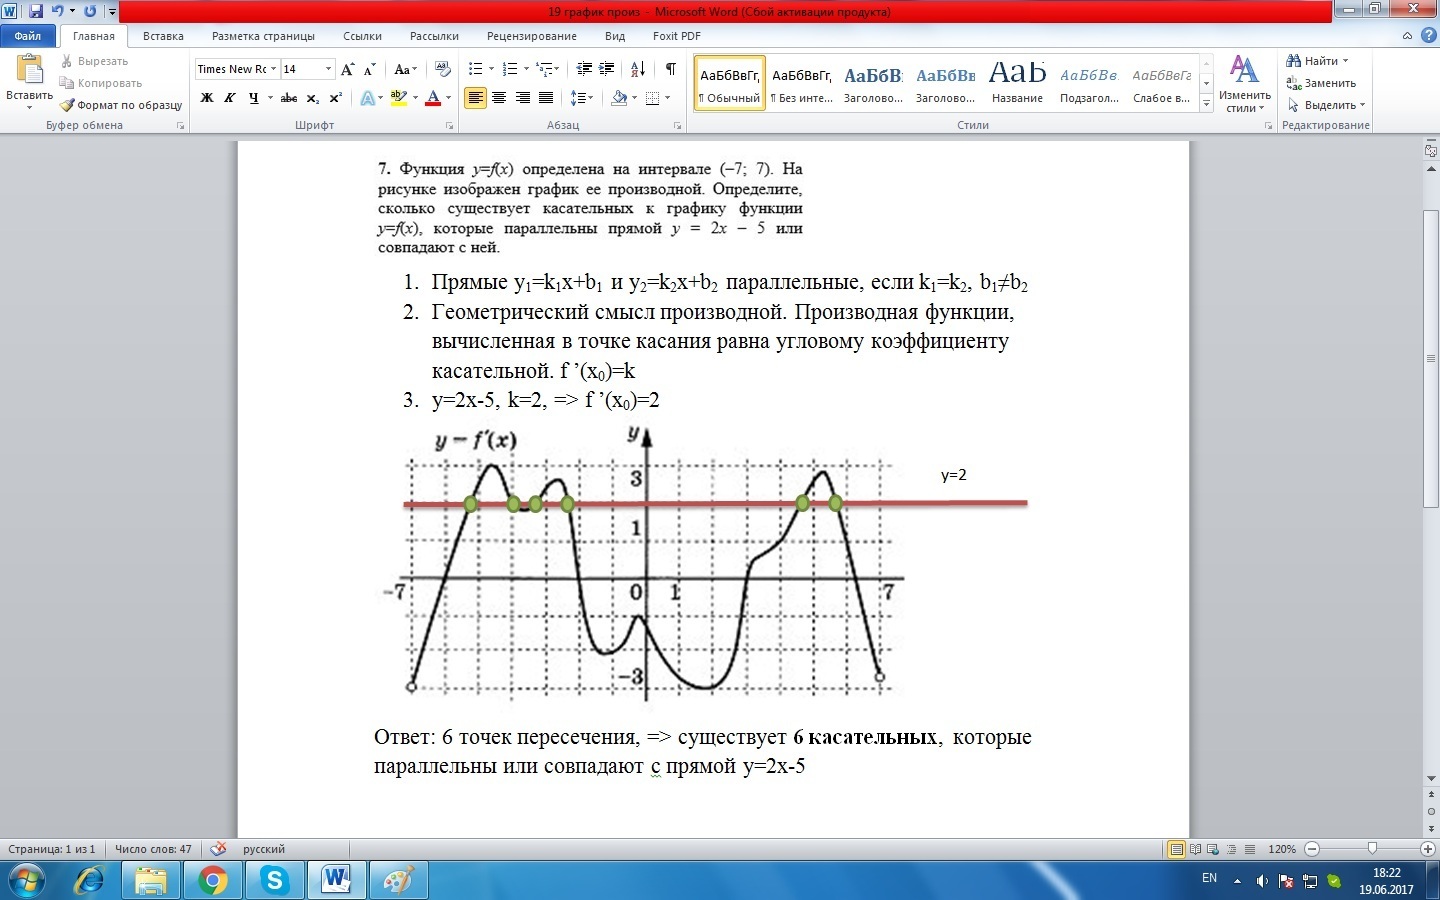1440x900 pixels.
Task: Apply the red font color
Action: (x=433, y=98)
